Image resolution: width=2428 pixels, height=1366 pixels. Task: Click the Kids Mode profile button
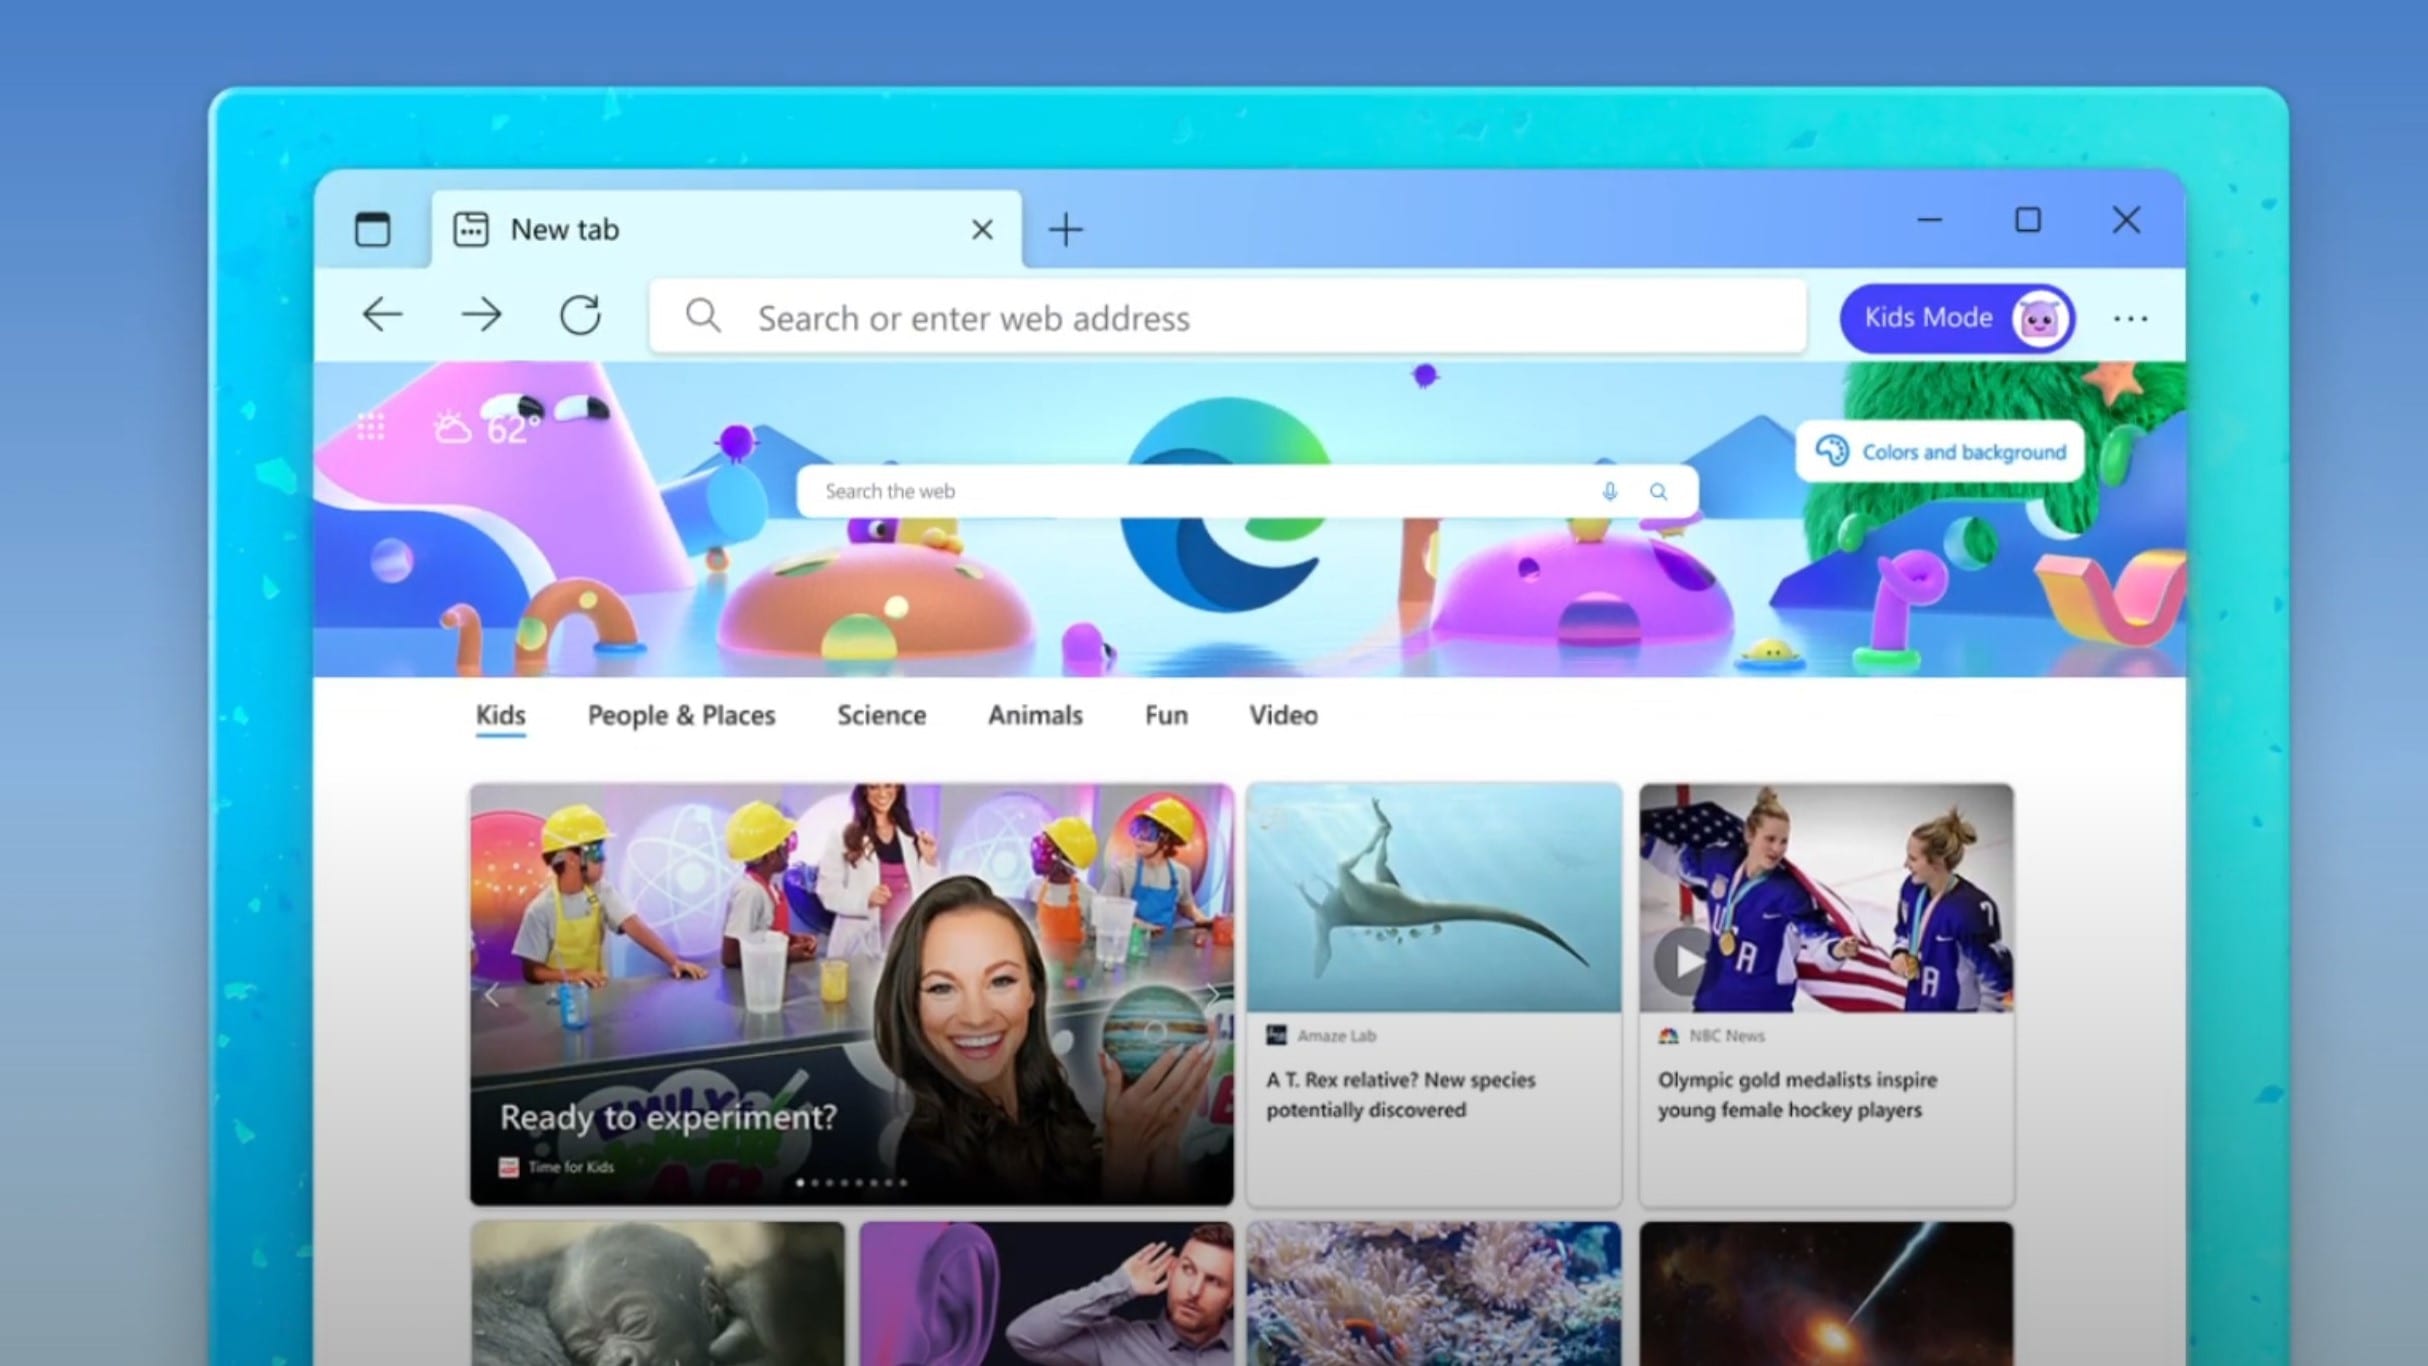point(1956,318)
